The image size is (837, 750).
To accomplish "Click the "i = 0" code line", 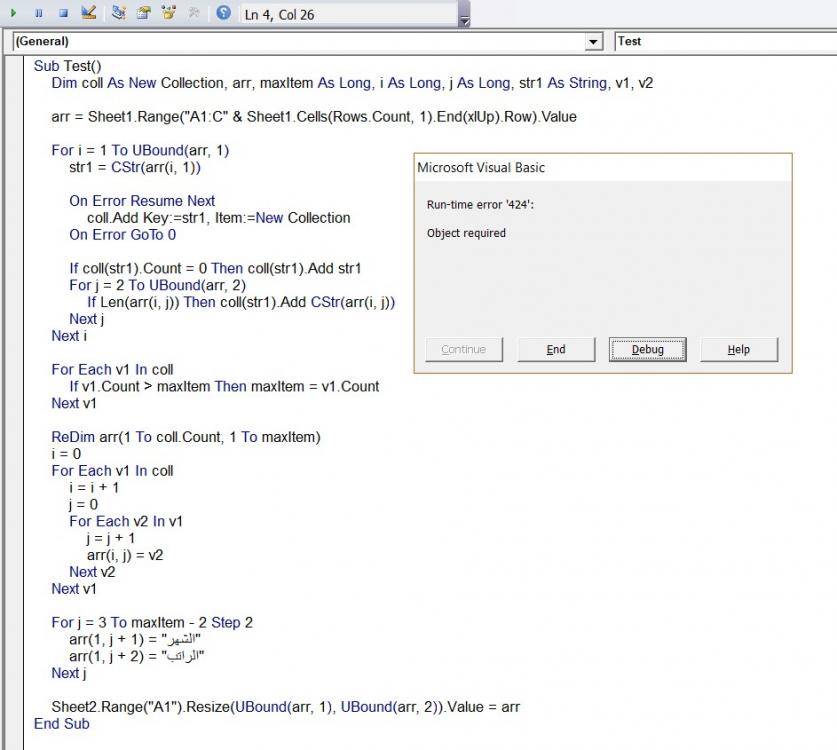I will [66, 454].
